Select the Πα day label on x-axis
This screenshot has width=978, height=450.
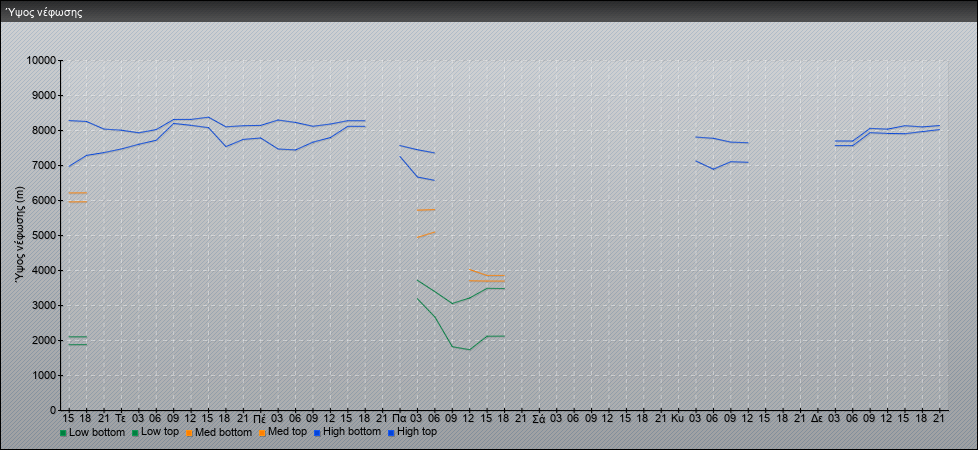[x=400, y=419]
